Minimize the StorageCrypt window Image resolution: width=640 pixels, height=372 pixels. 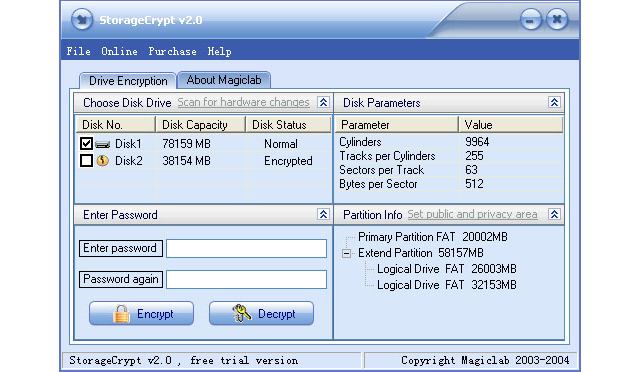point(531,20)
